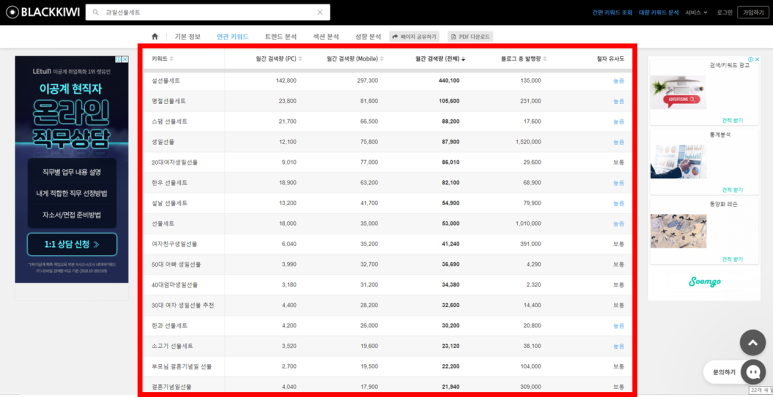This screenshot has width=773, height=397.
Task: Clear the search box with X icon
Action: point(320,12)
